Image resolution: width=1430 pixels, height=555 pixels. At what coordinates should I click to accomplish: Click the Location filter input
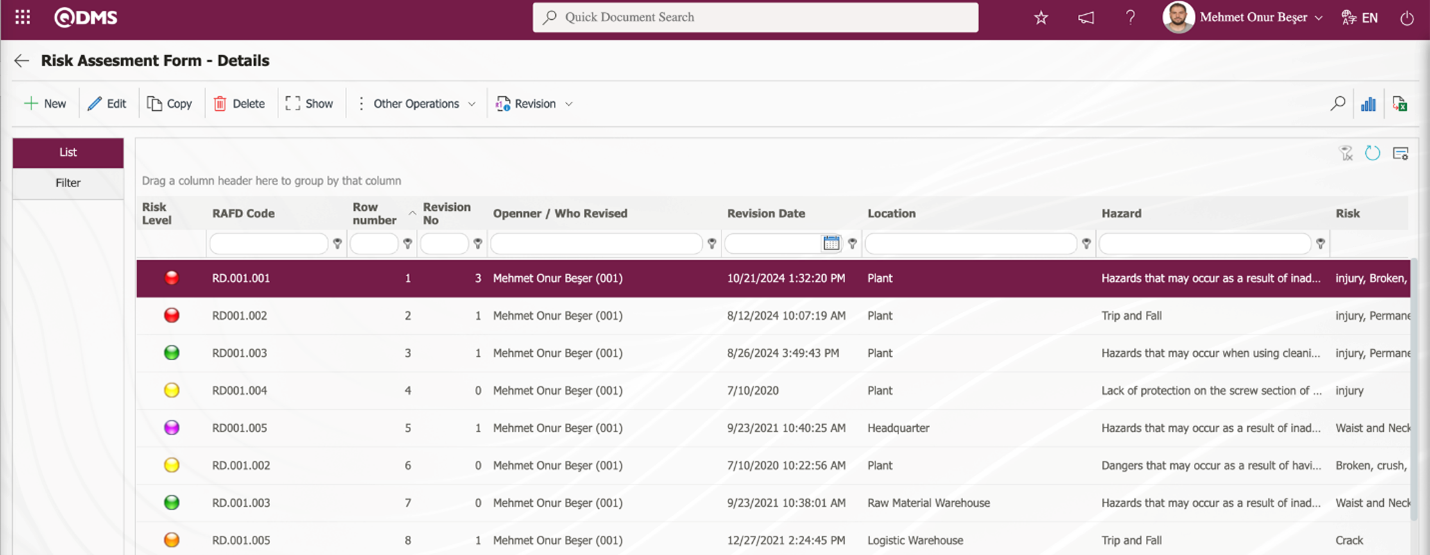[971, 244]
